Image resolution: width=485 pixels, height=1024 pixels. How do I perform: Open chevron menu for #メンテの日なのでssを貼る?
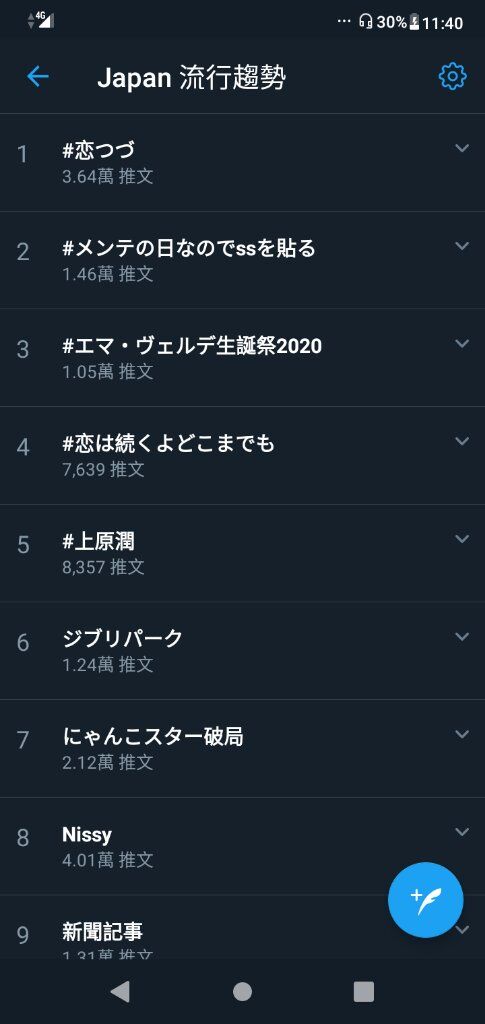pyautogui.click(x=462, y=246)
